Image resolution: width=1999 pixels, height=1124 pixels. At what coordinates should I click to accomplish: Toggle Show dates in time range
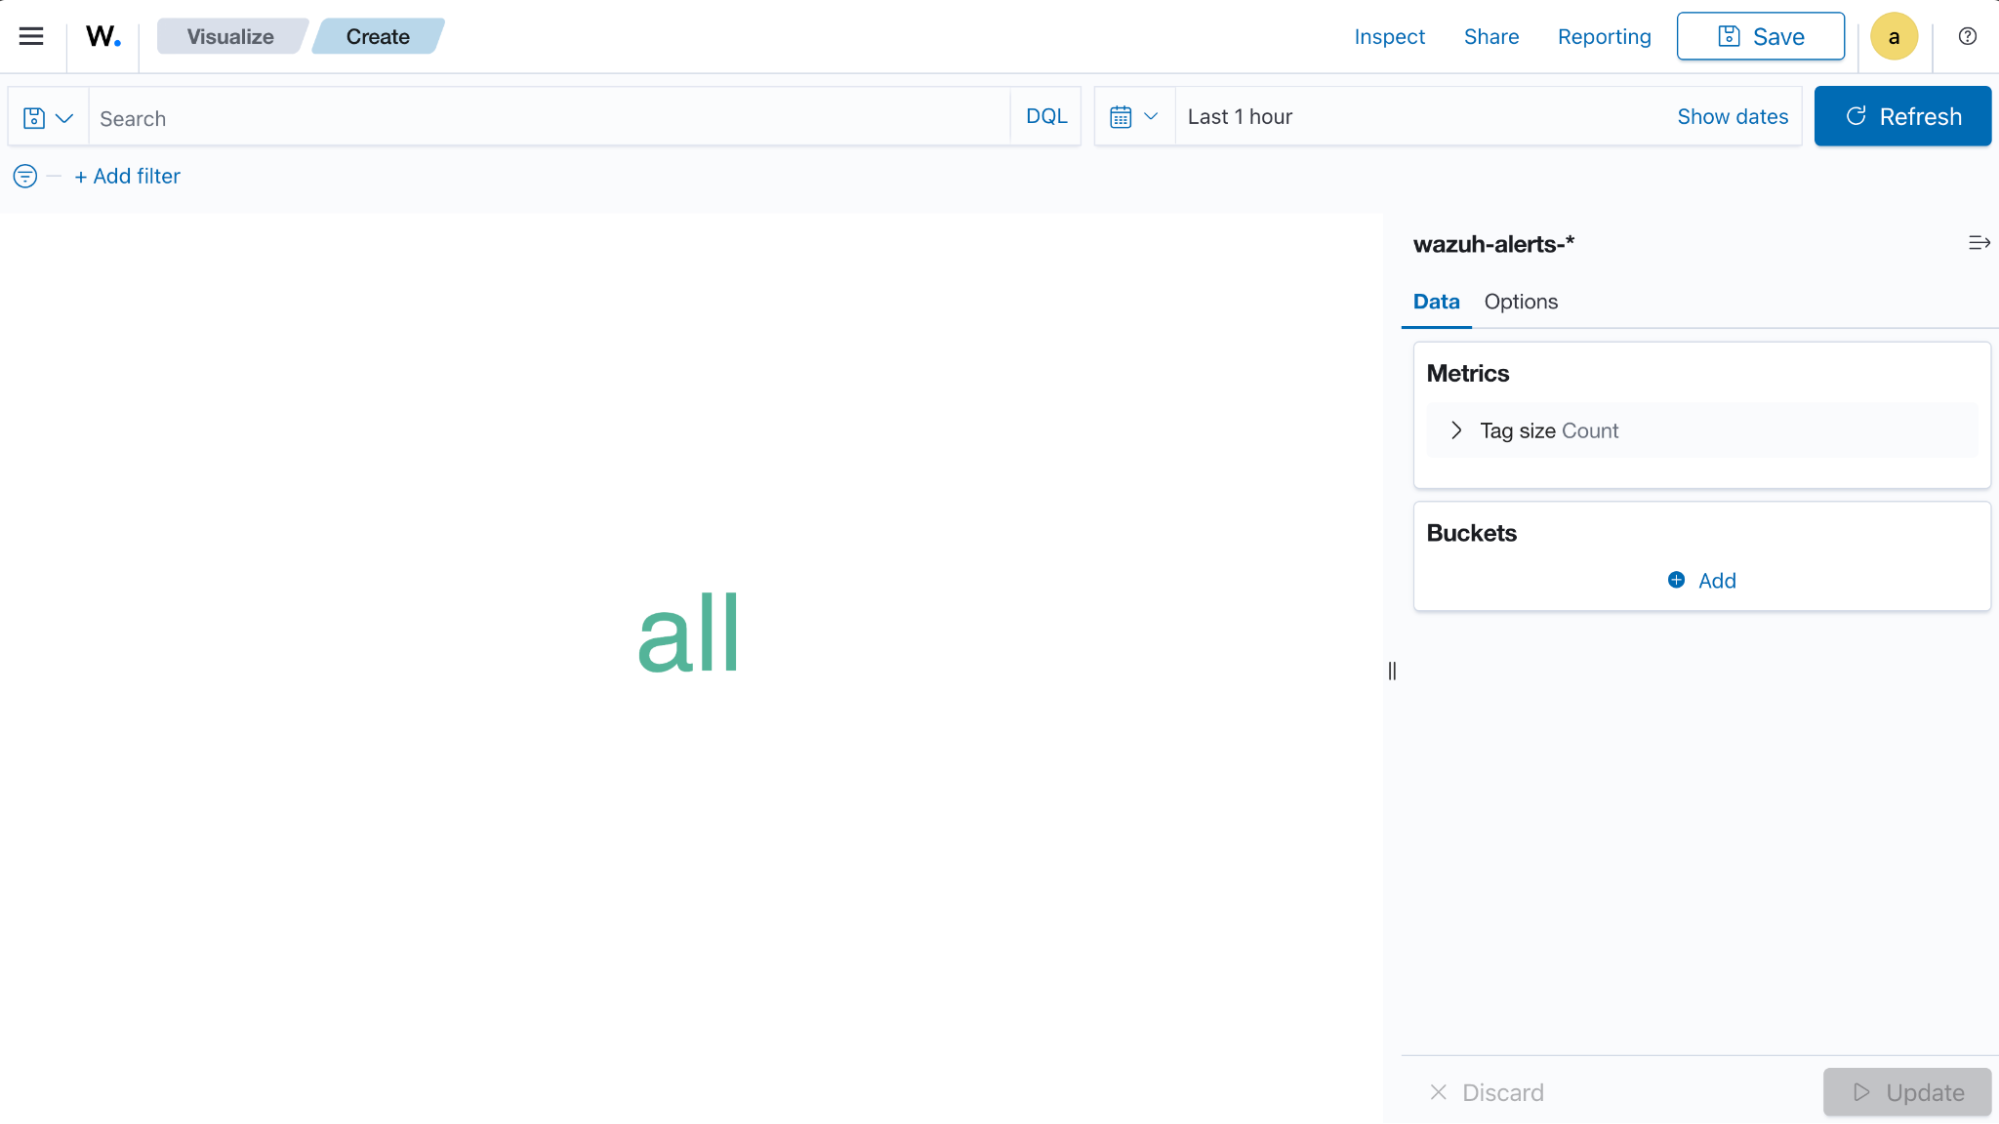point(1733,116)
